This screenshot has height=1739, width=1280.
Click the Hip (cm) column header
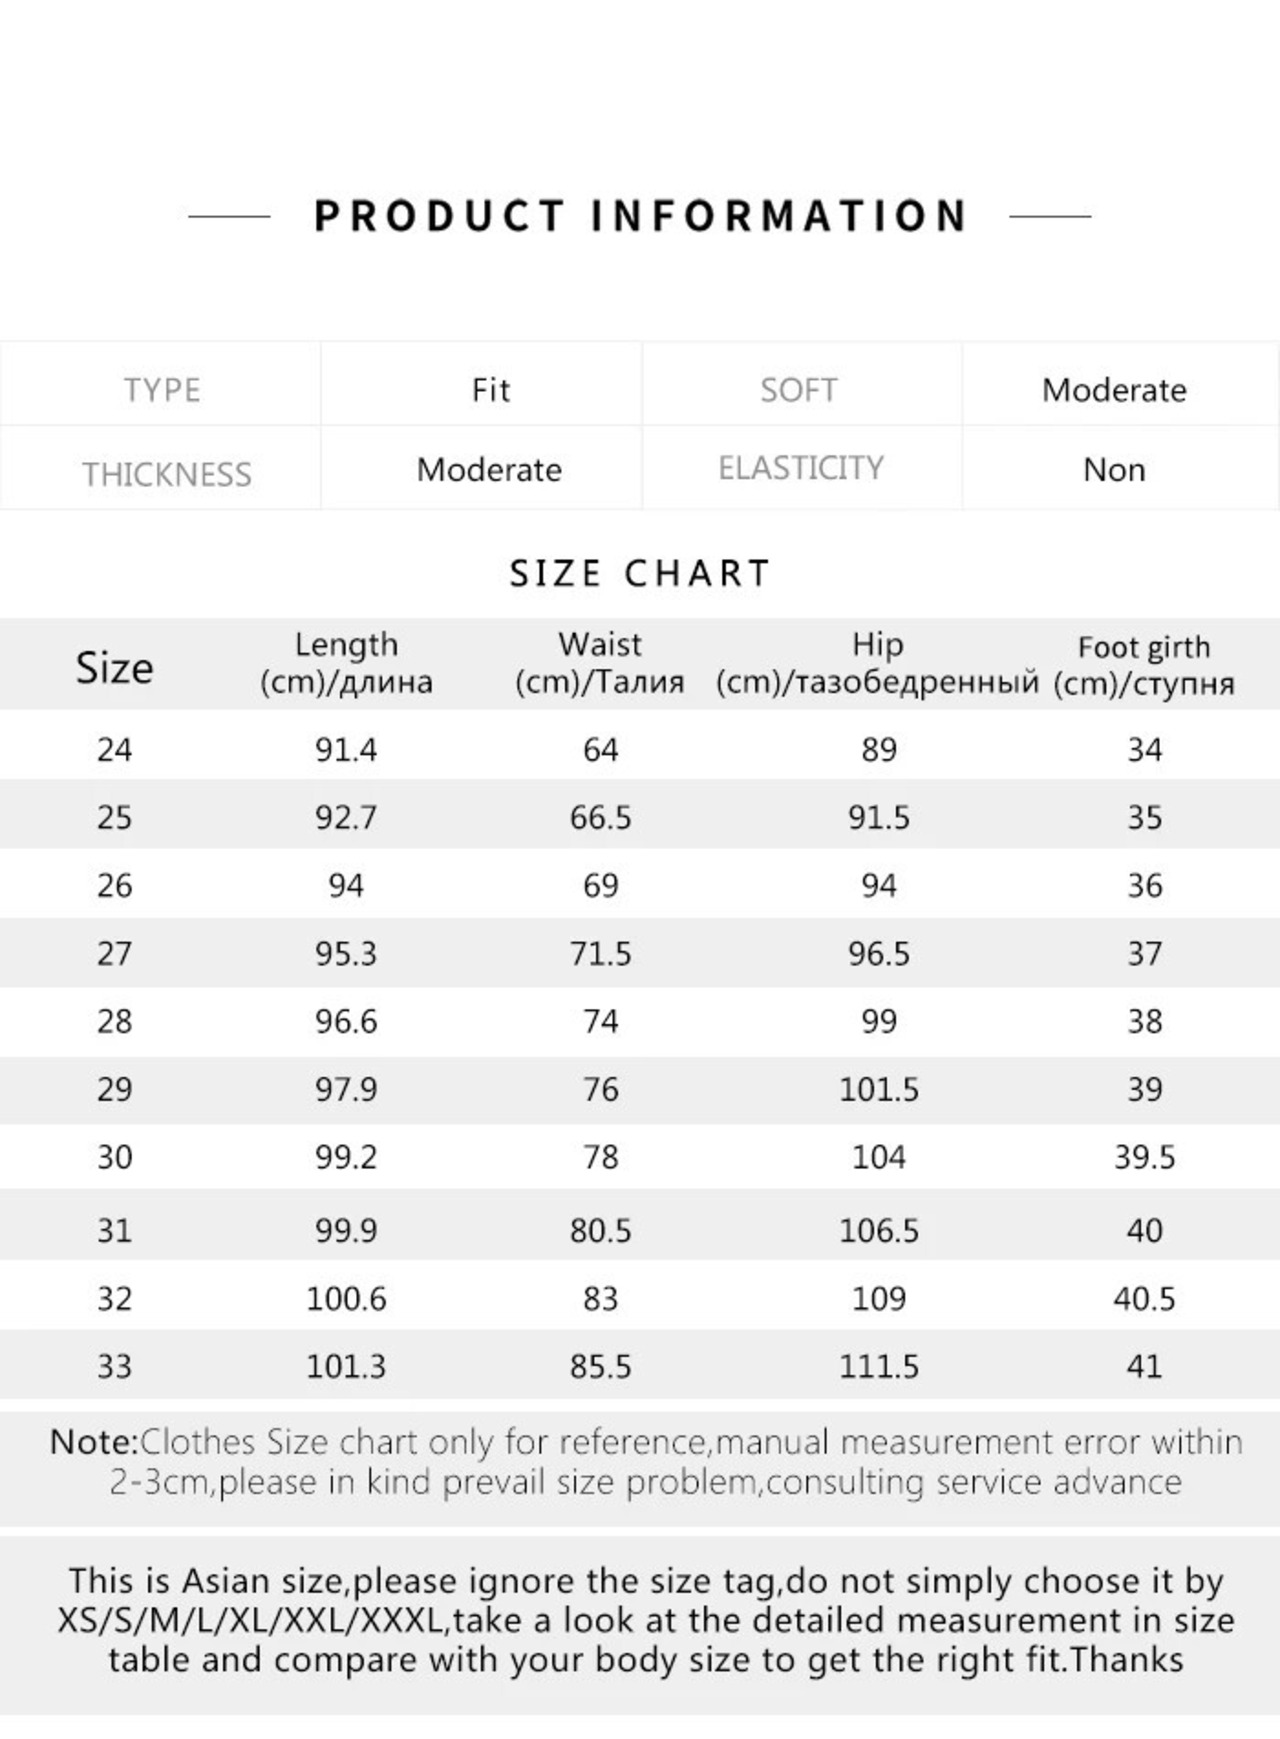click(877, 663)
